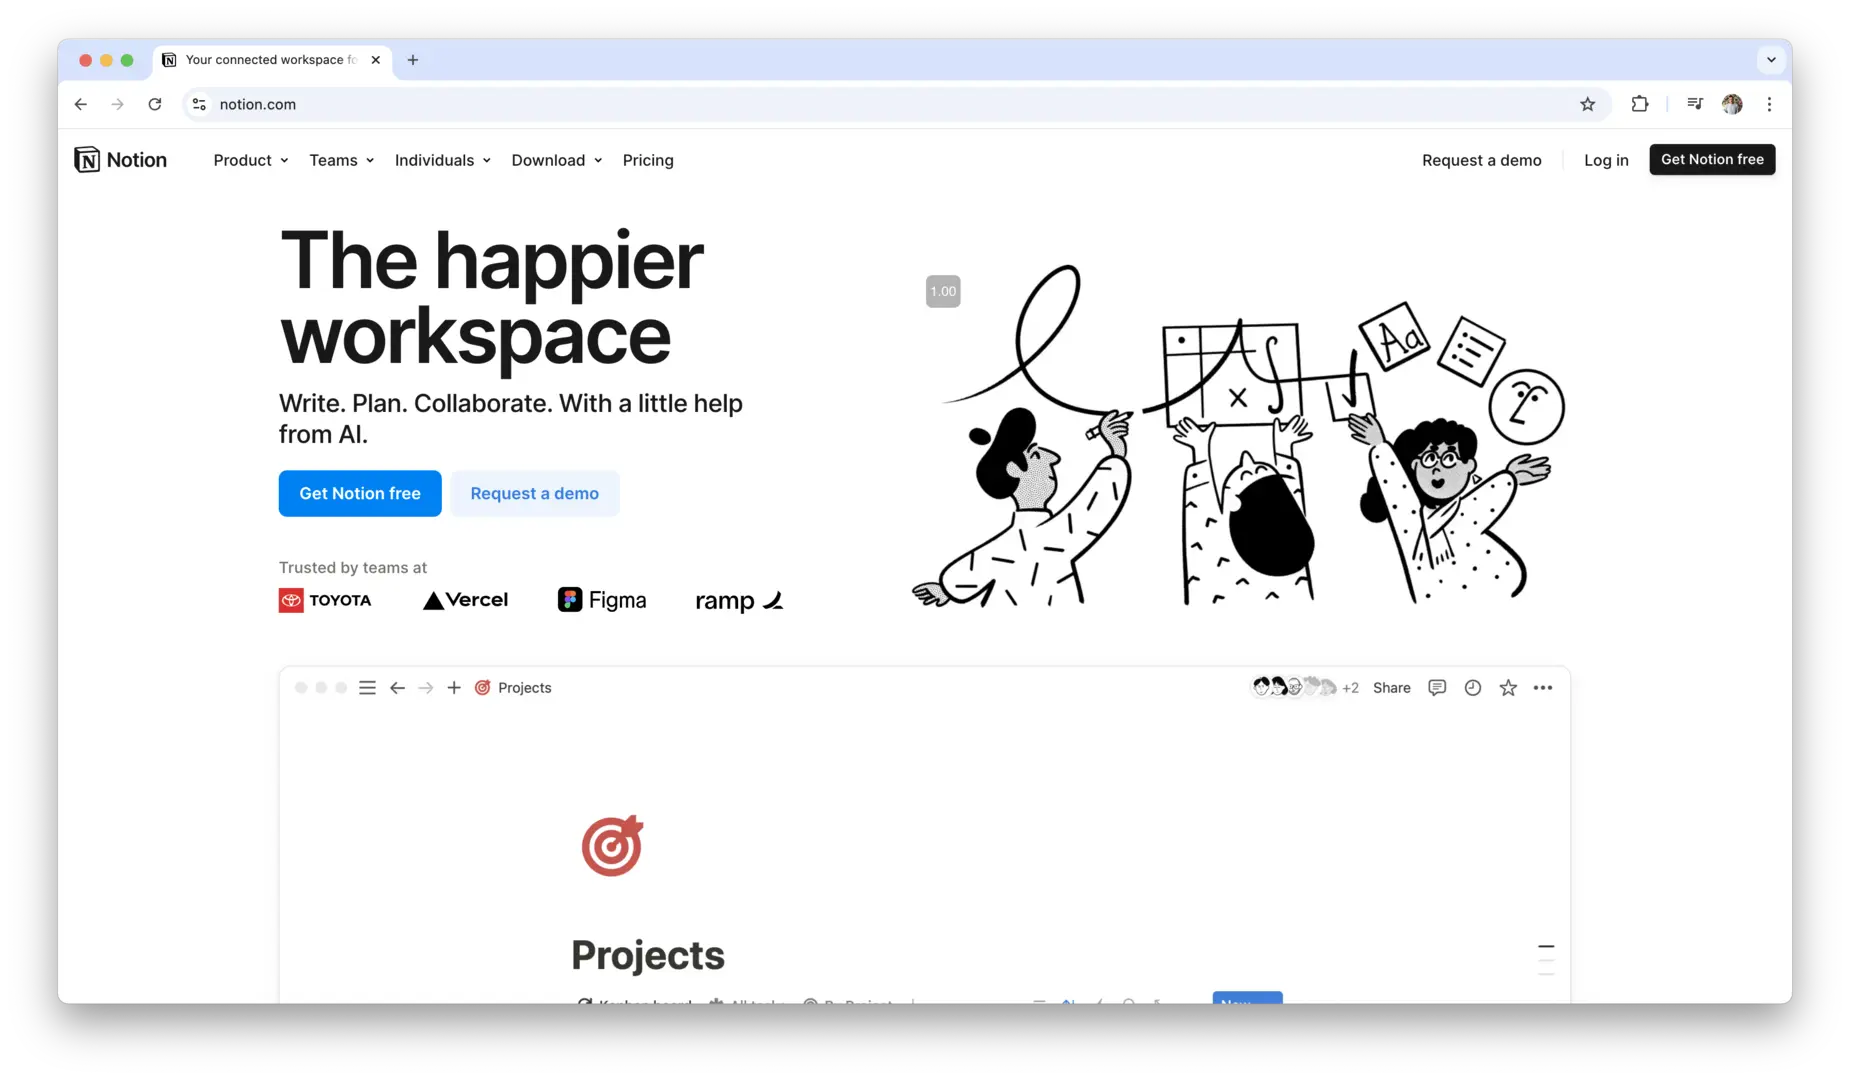Viewport: 1850px width, 1080px height.
Task: Favorite Projects page using the star icon
Action: click(x=1508, y=688)
